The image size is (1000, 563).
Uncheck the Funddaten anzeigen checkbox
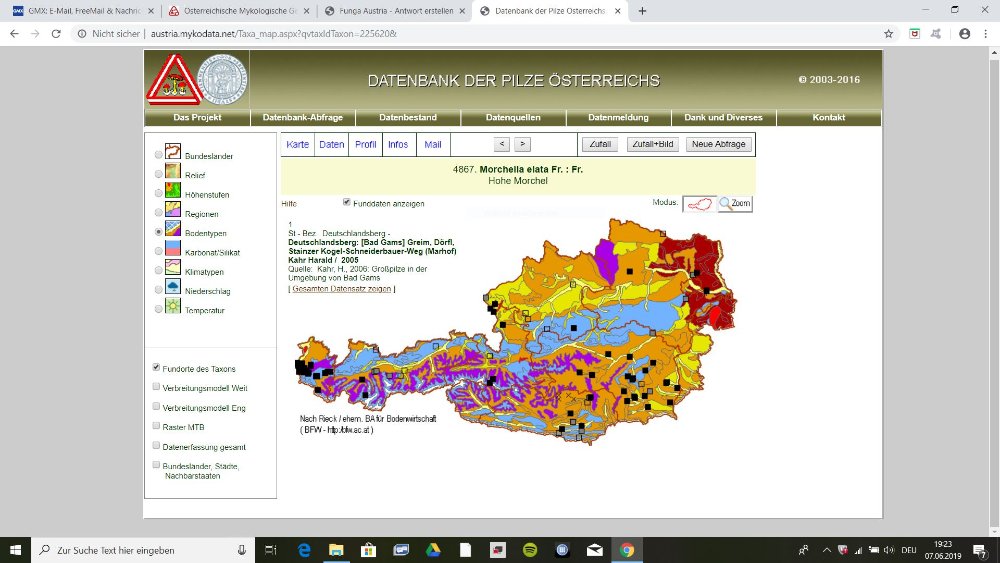pos(347,202)
